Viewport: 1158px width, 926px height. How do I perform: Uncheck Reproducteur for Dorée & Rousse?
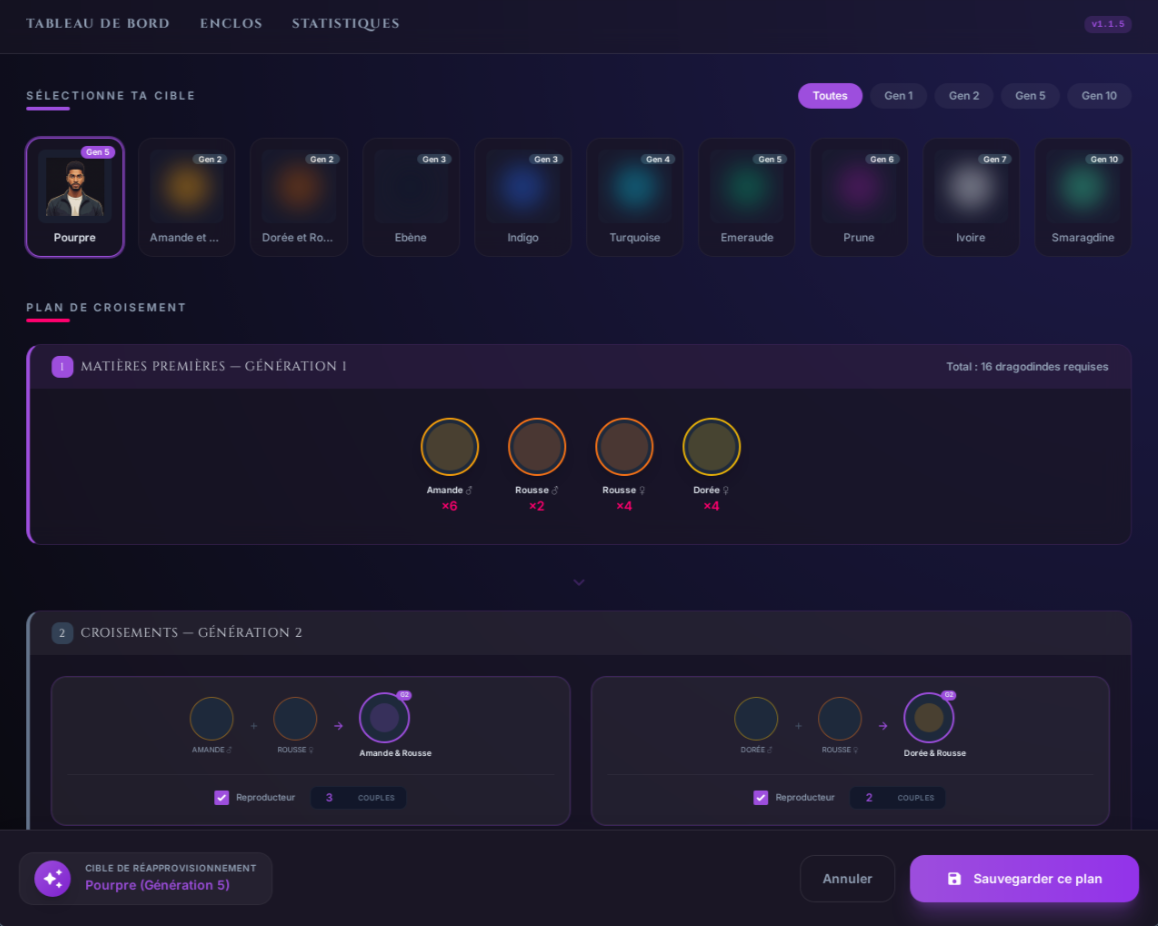click(x=761, y=798)
